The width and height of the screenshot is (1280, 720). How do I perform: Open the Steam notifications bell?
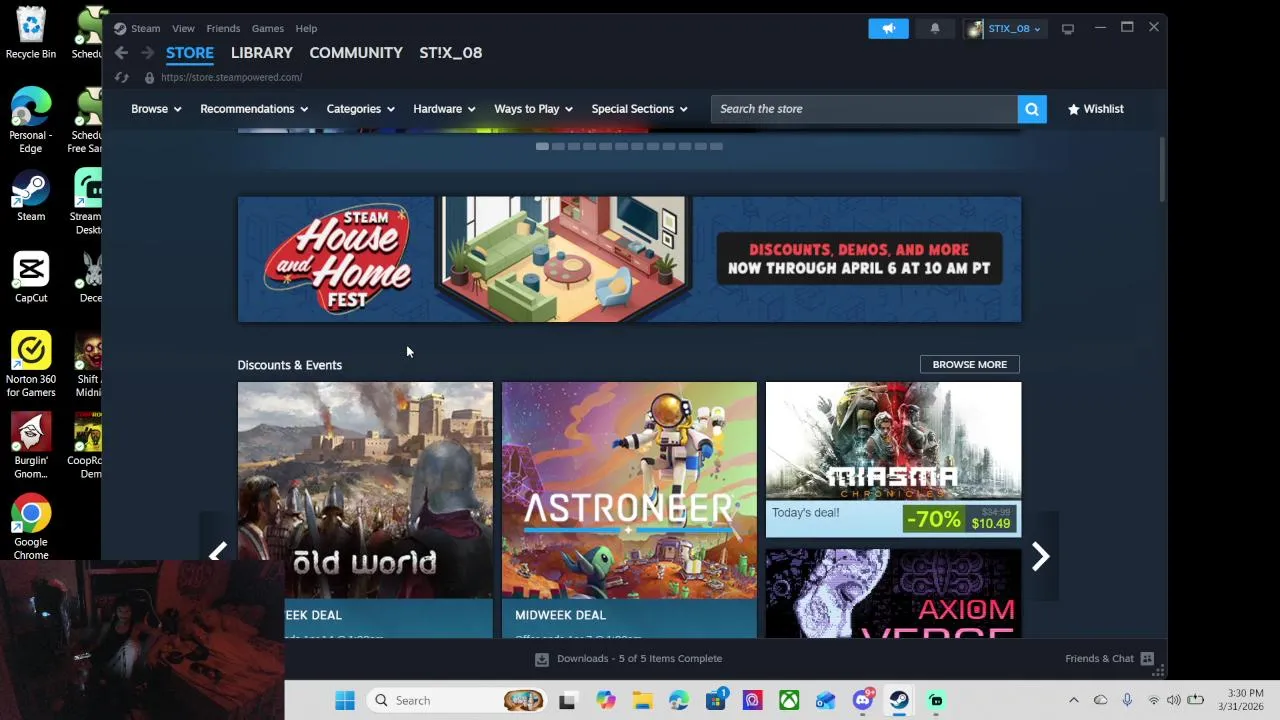pyautogui.click(x=935, y=28)
